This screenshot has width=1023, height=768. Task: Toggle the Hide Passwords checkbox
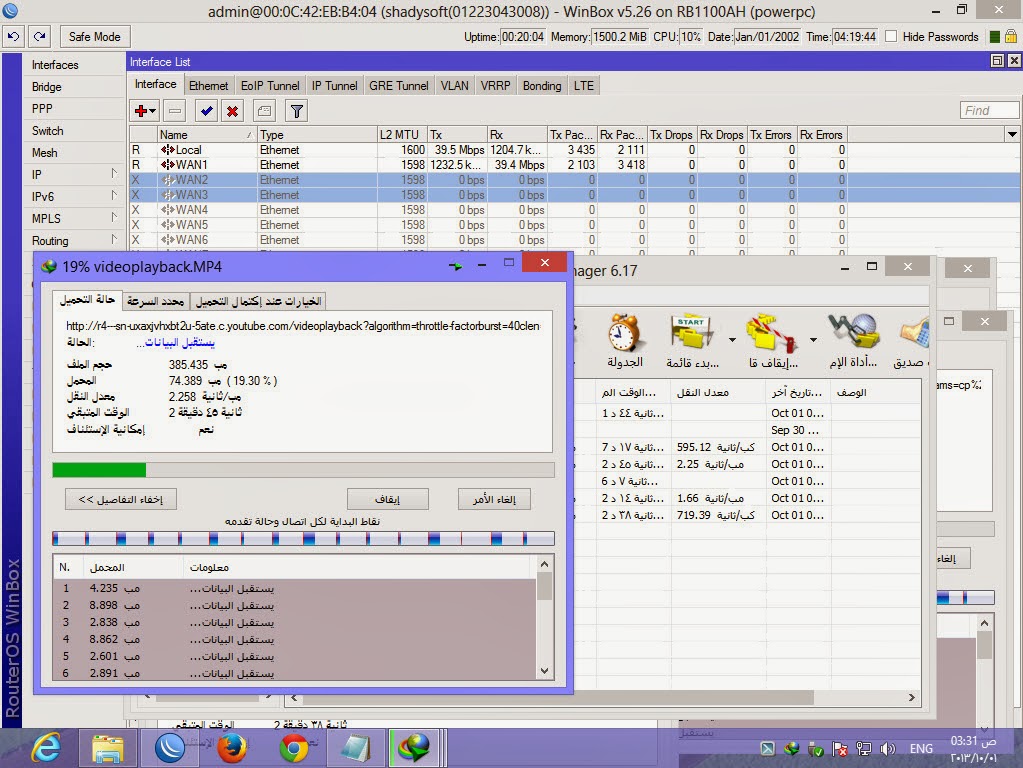point(891,37)
